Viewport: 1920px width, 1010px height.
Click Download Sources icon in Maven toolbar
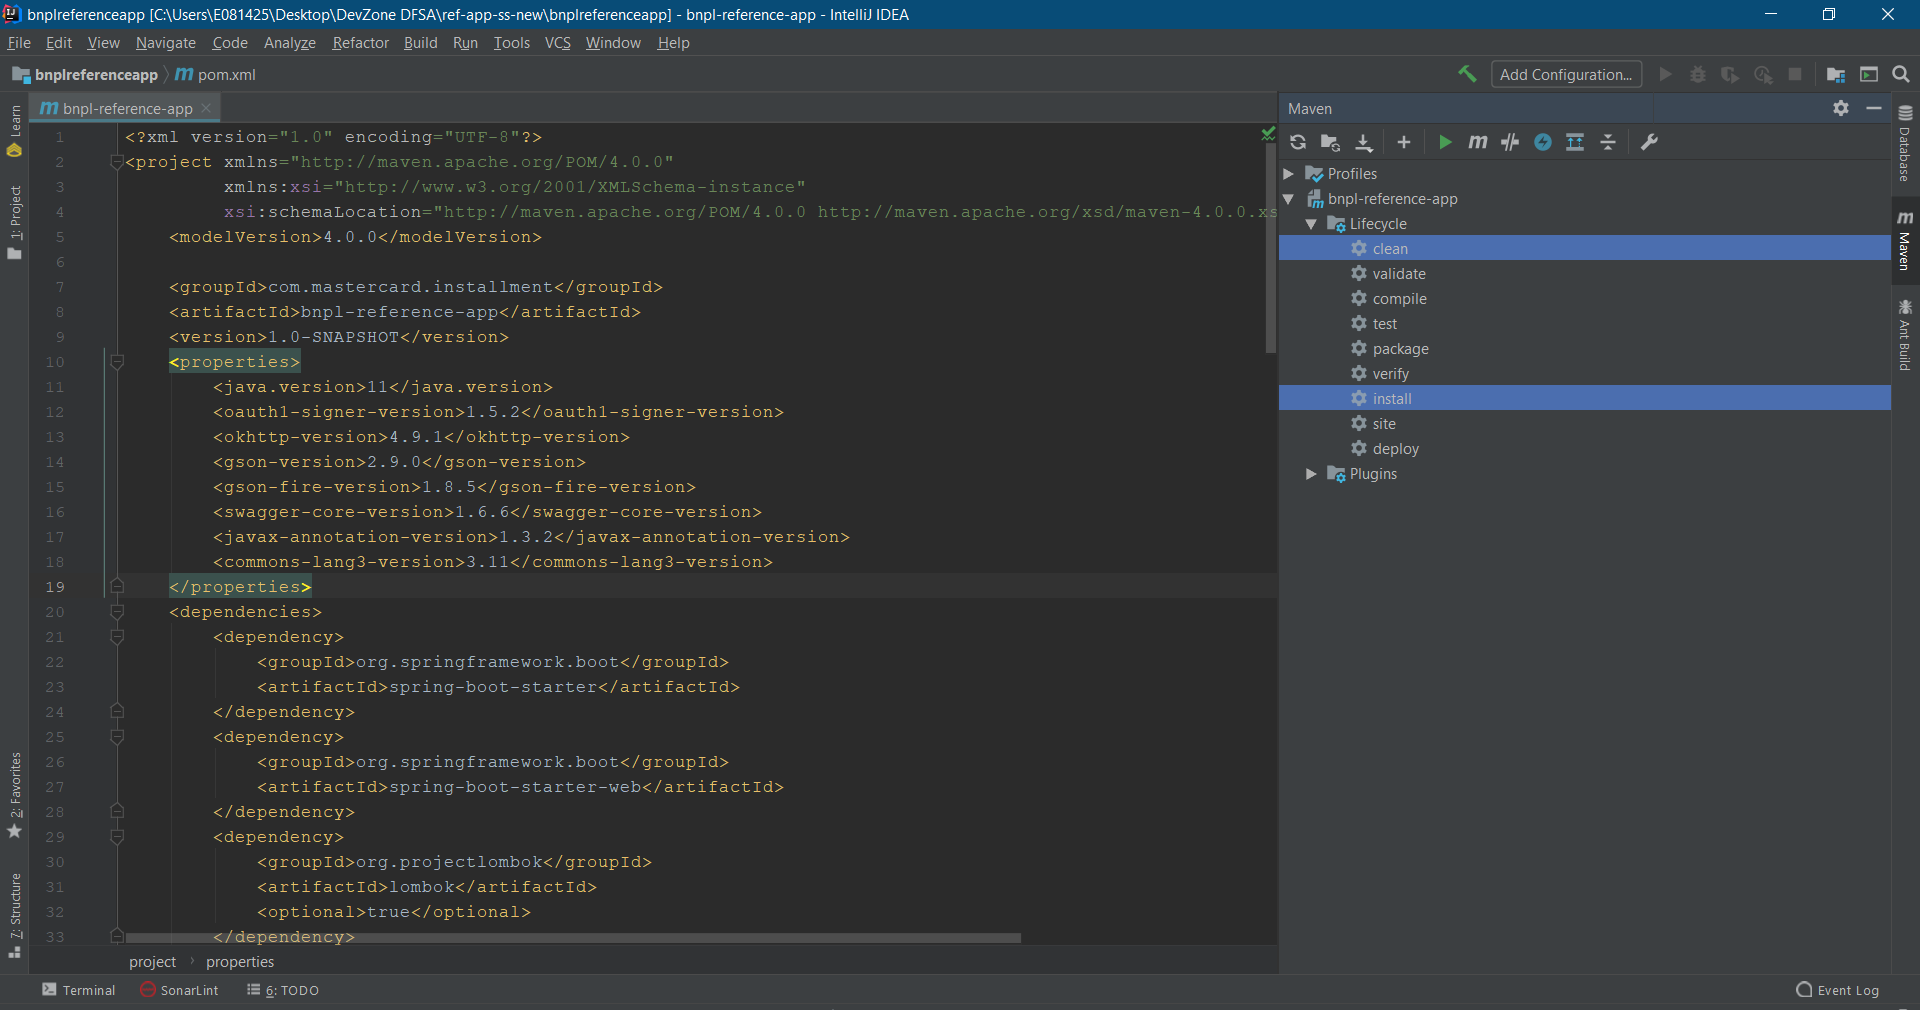click(x=1363, y=142)
